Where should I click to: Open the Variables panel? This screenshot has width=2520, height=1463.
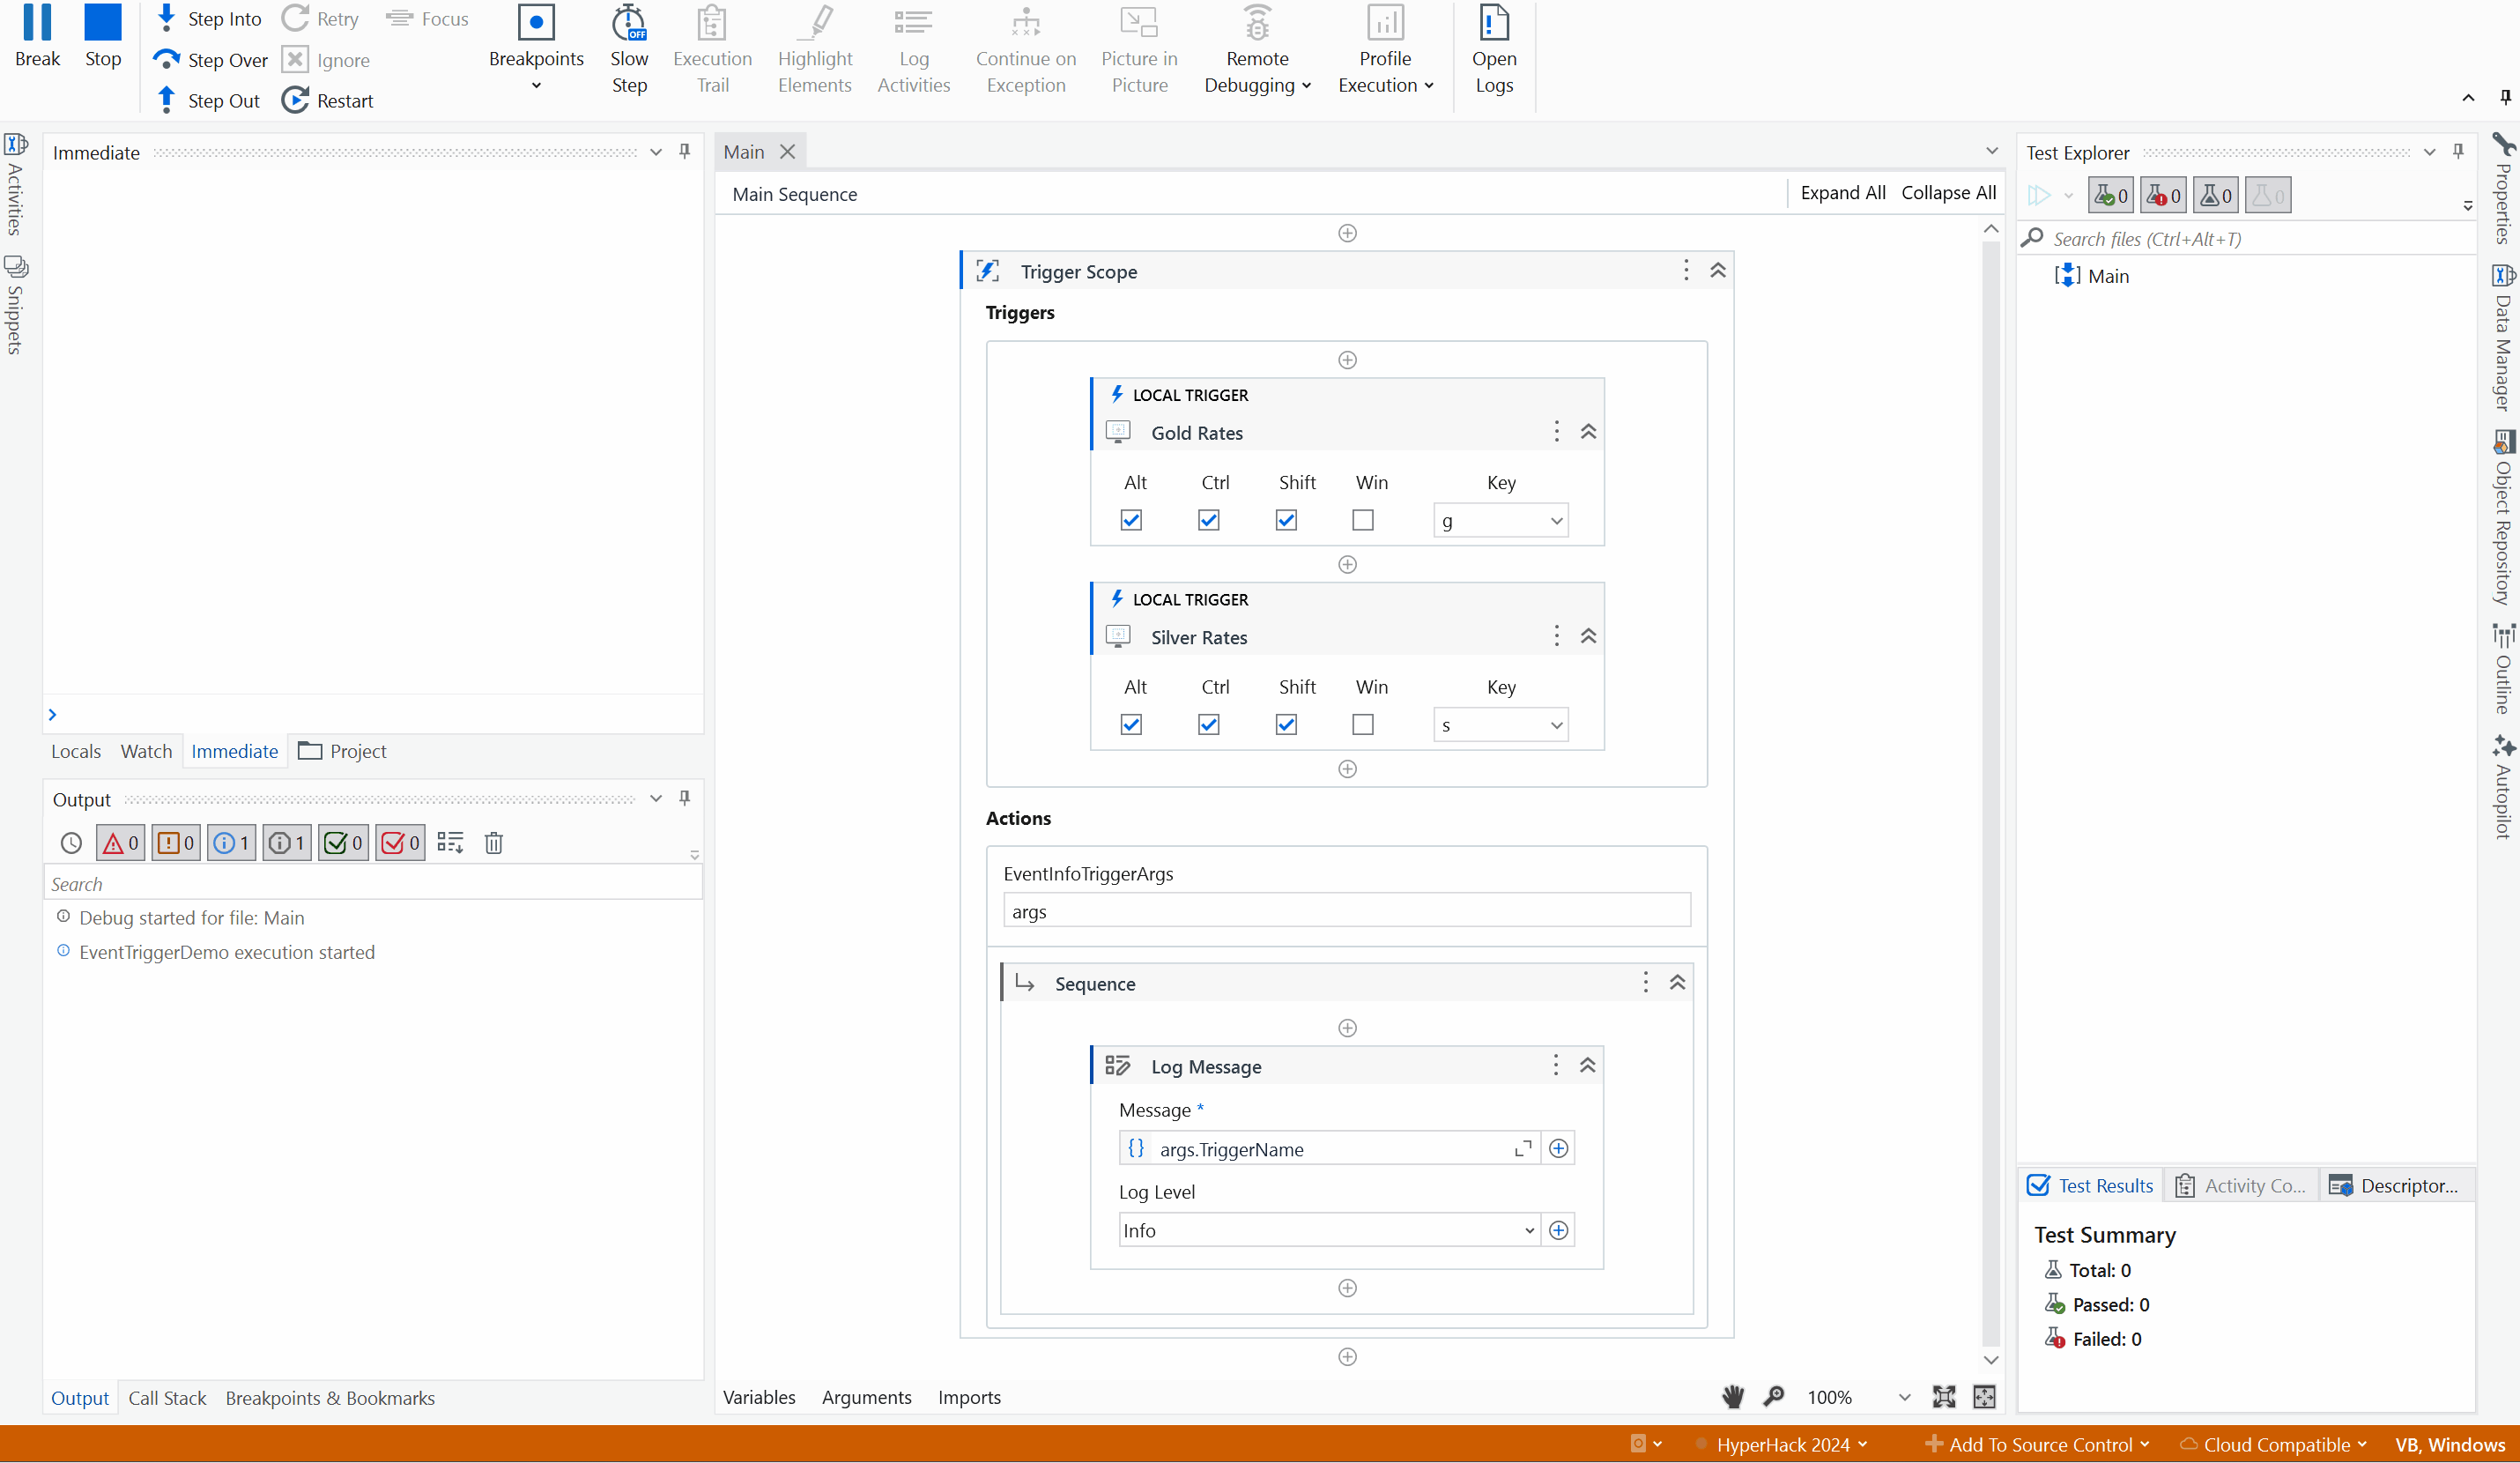click(x=759, y=1397)
